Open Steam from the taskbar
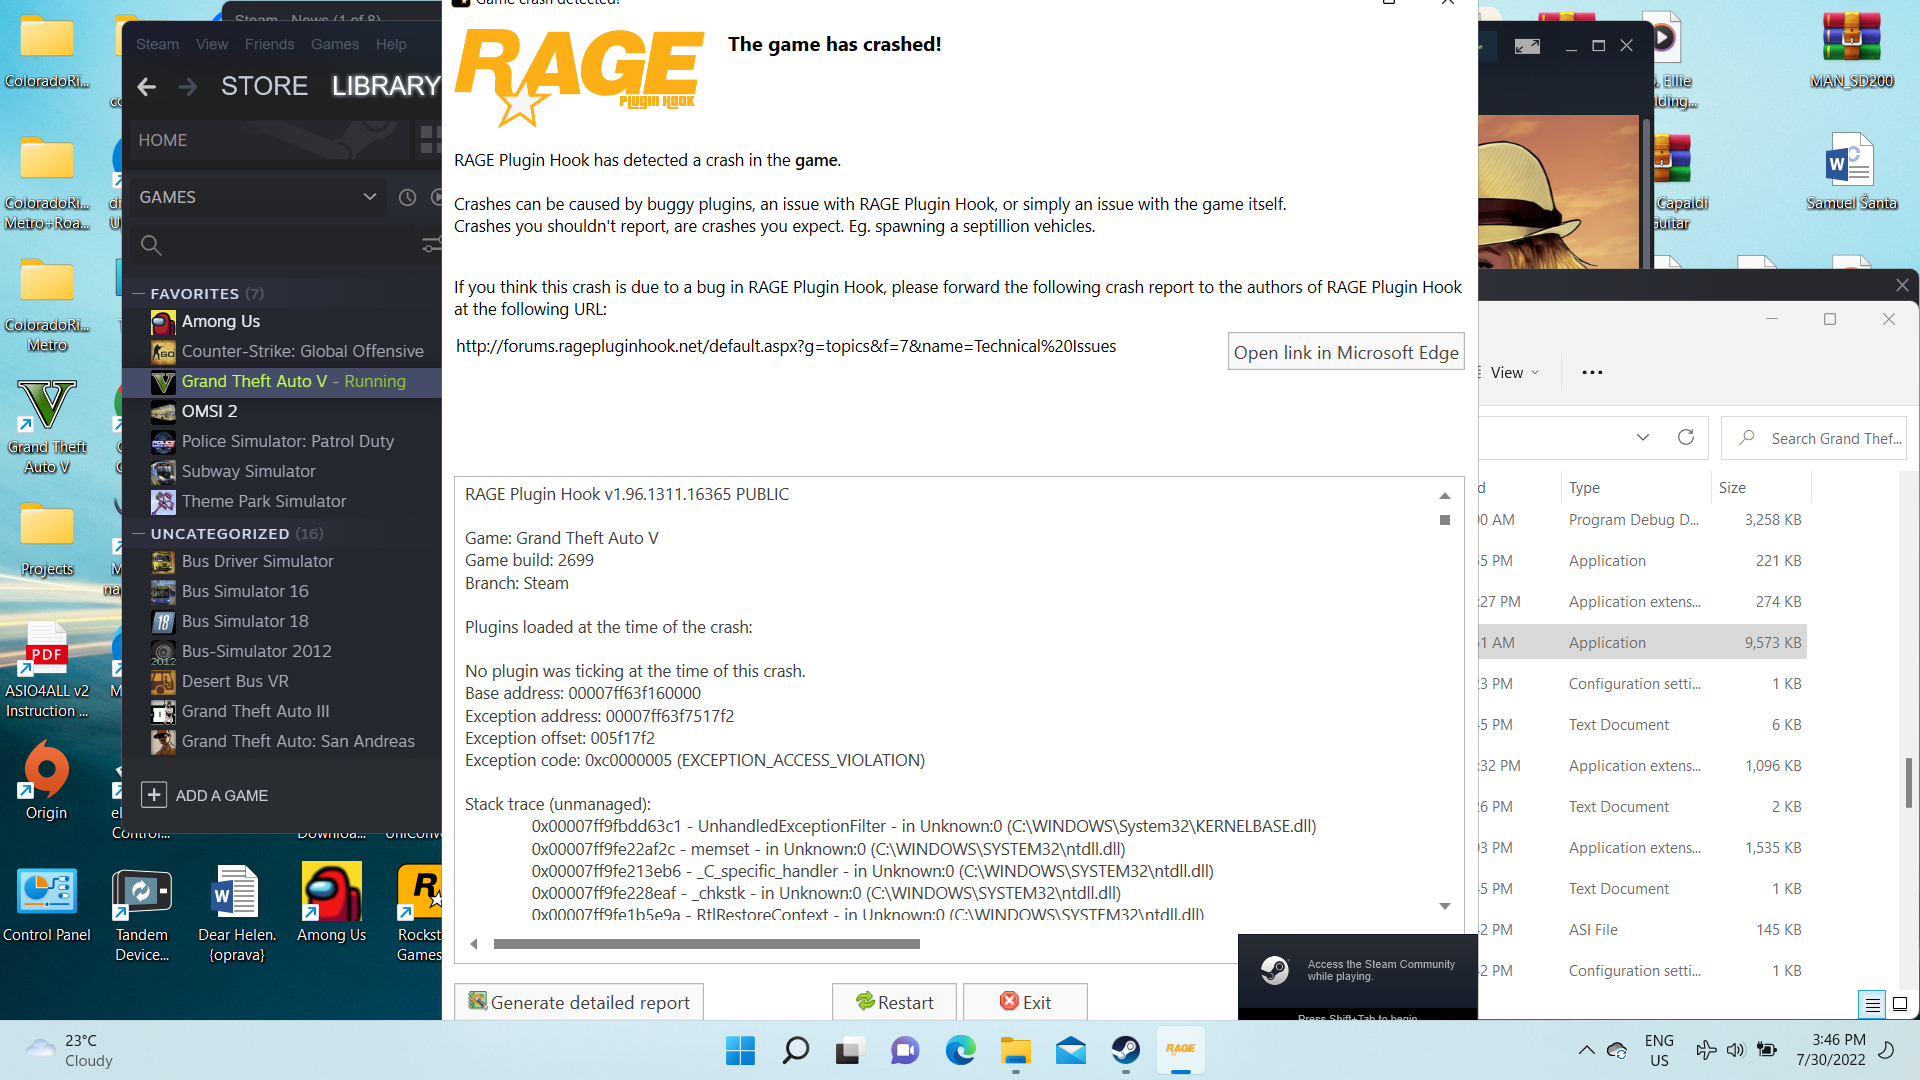The width and height of the screenshot is (1920, 1080). click(1125, 1050)
